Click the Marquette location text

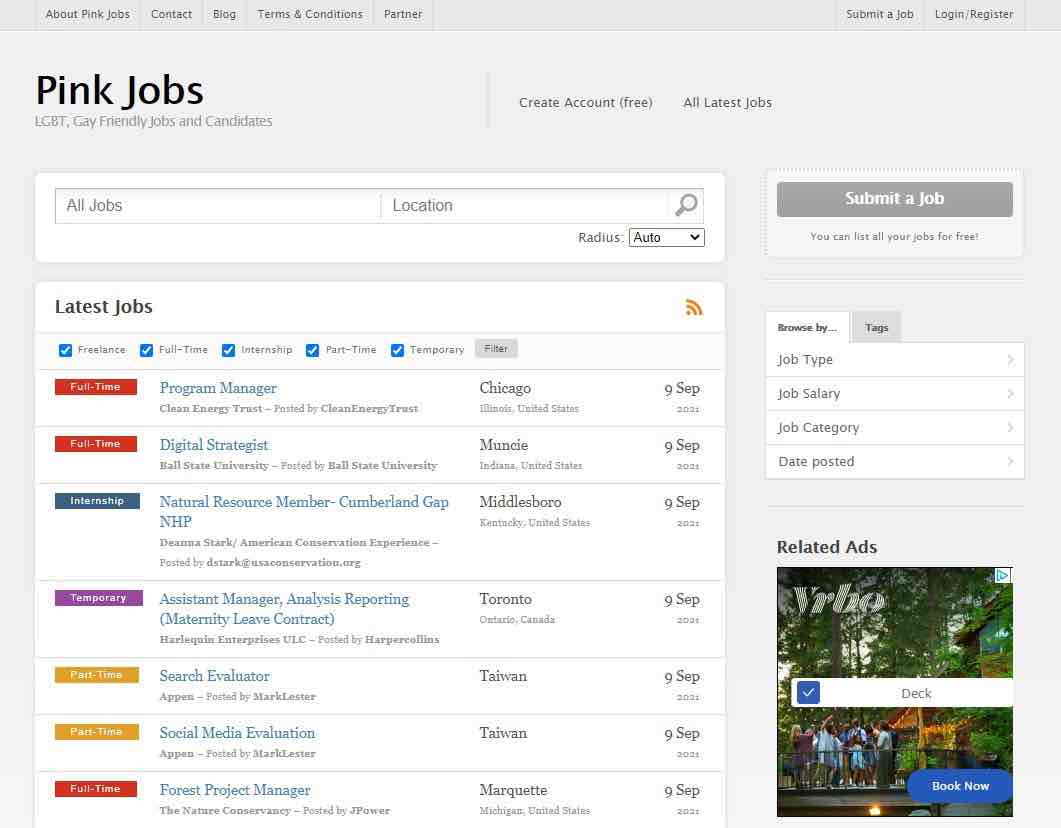513,790
